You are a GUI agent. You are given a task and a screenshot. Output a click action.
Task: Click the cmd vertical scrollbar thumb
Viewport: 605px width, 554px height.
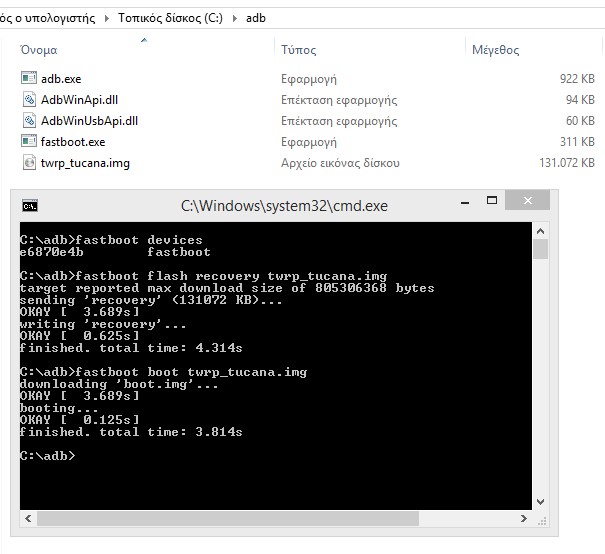point(541,249)
